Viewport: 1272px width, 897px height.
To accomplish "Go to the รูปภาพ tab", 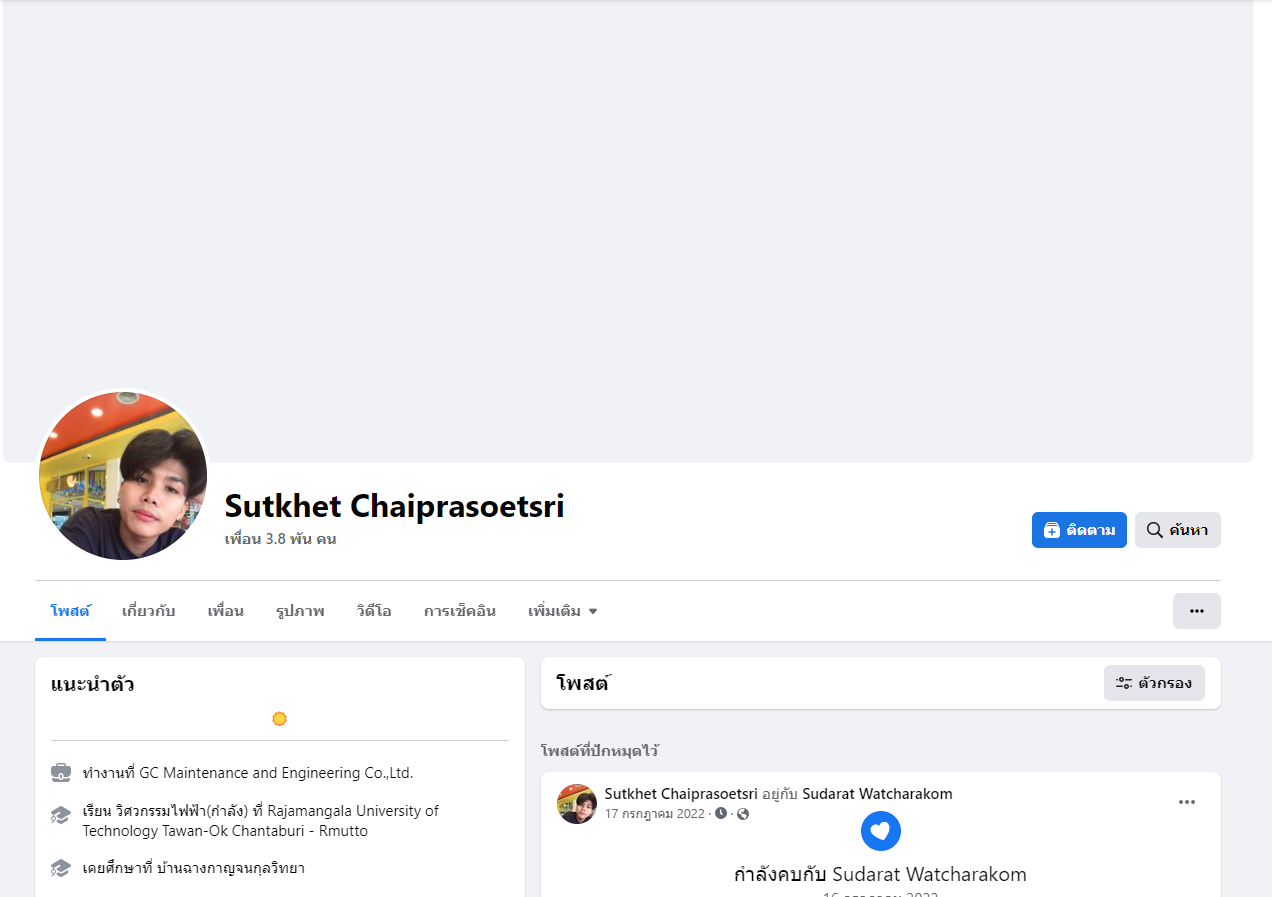I will [300, 611].
